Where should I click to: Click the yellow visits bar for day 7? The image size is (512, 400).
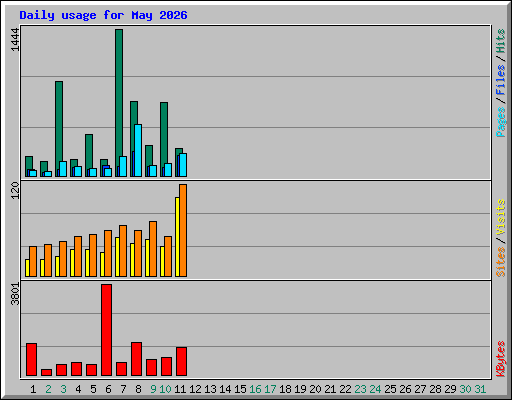coord(117,257)
